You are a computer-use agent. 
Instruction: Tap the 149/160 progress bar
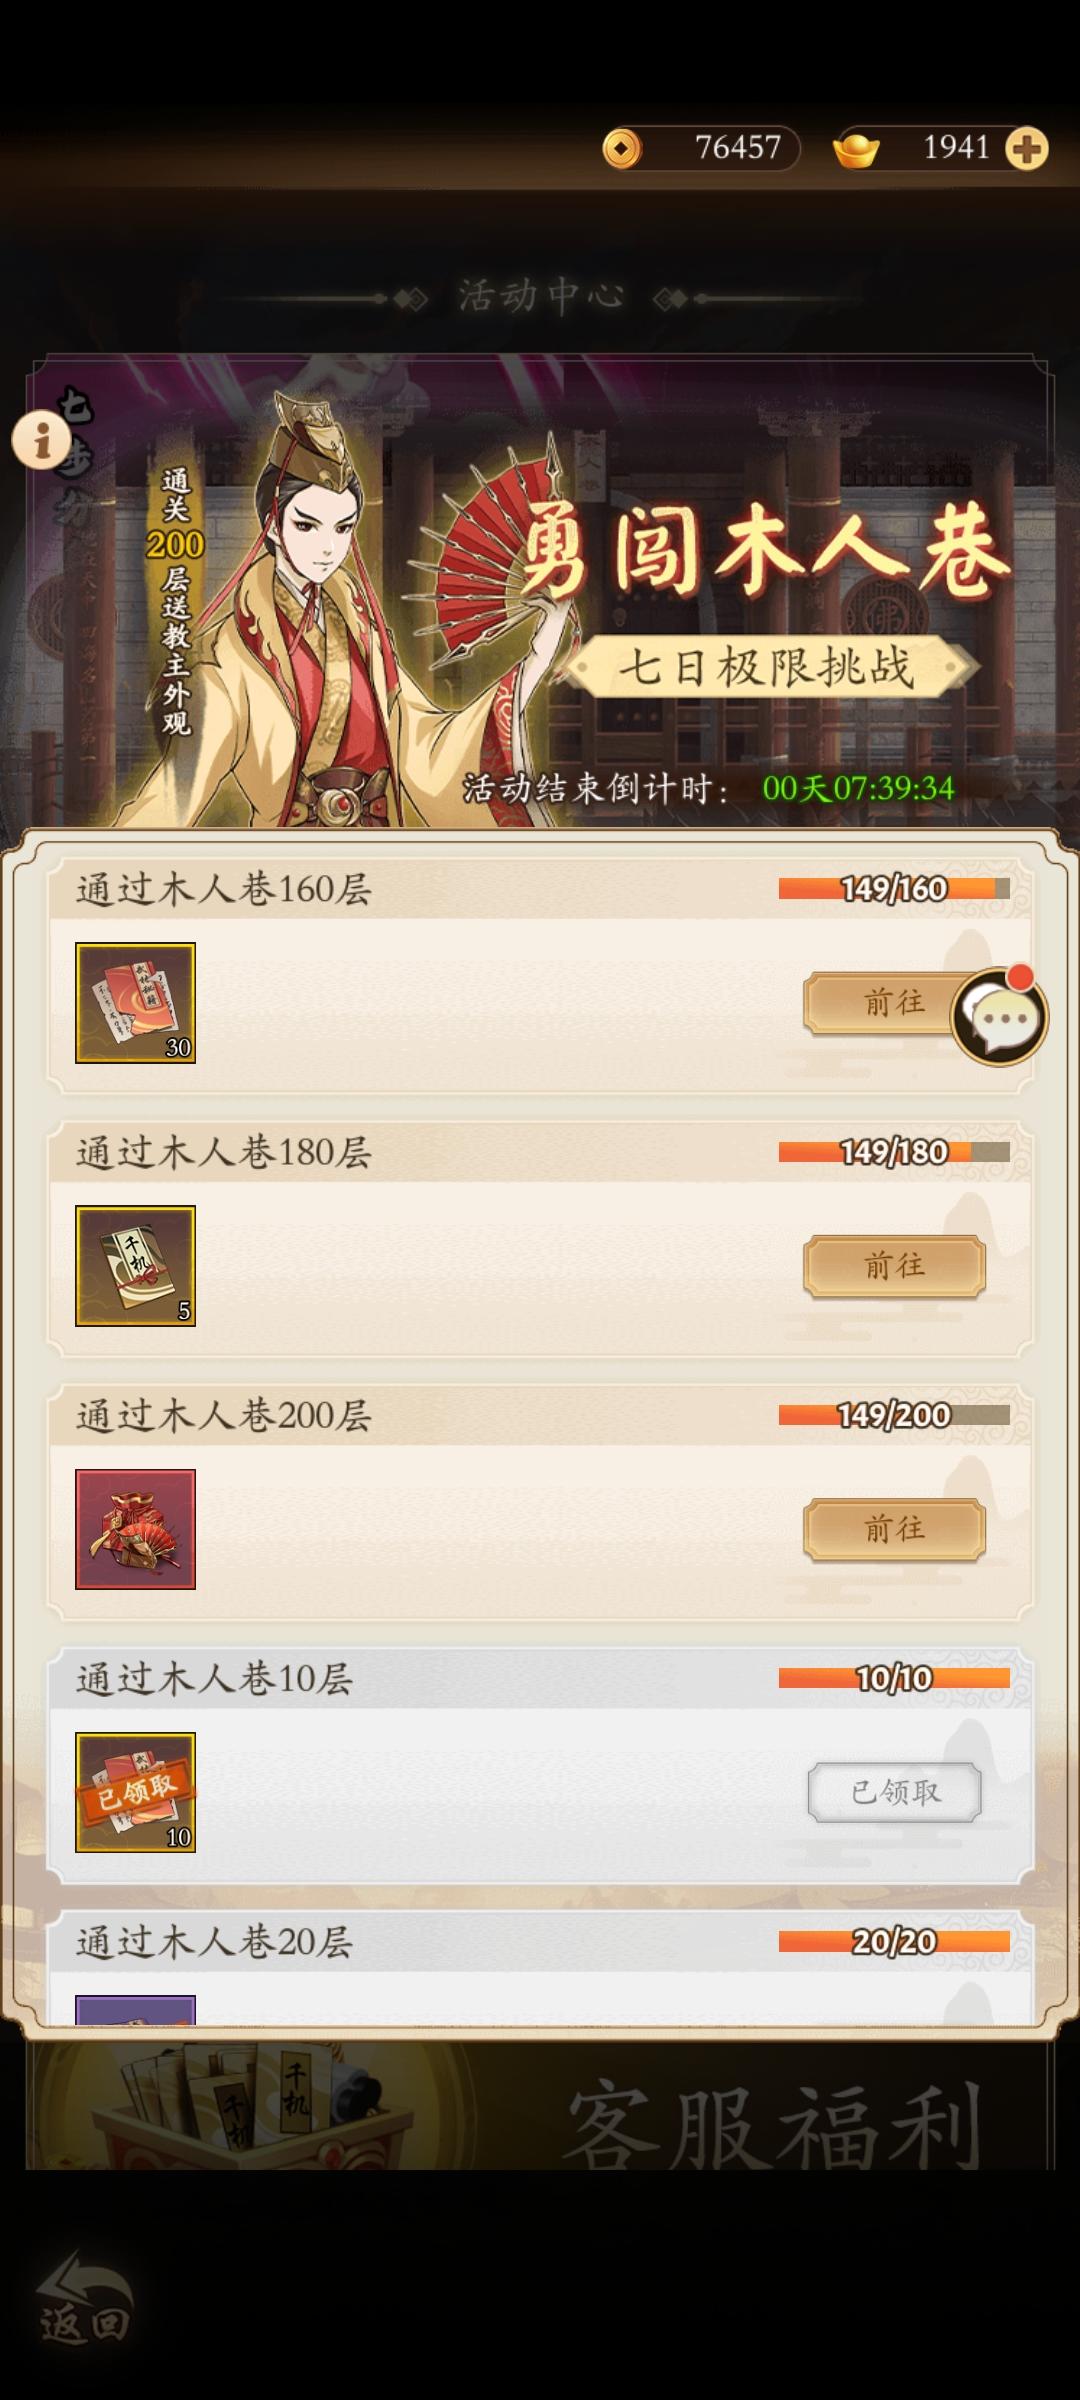(894, 888)
